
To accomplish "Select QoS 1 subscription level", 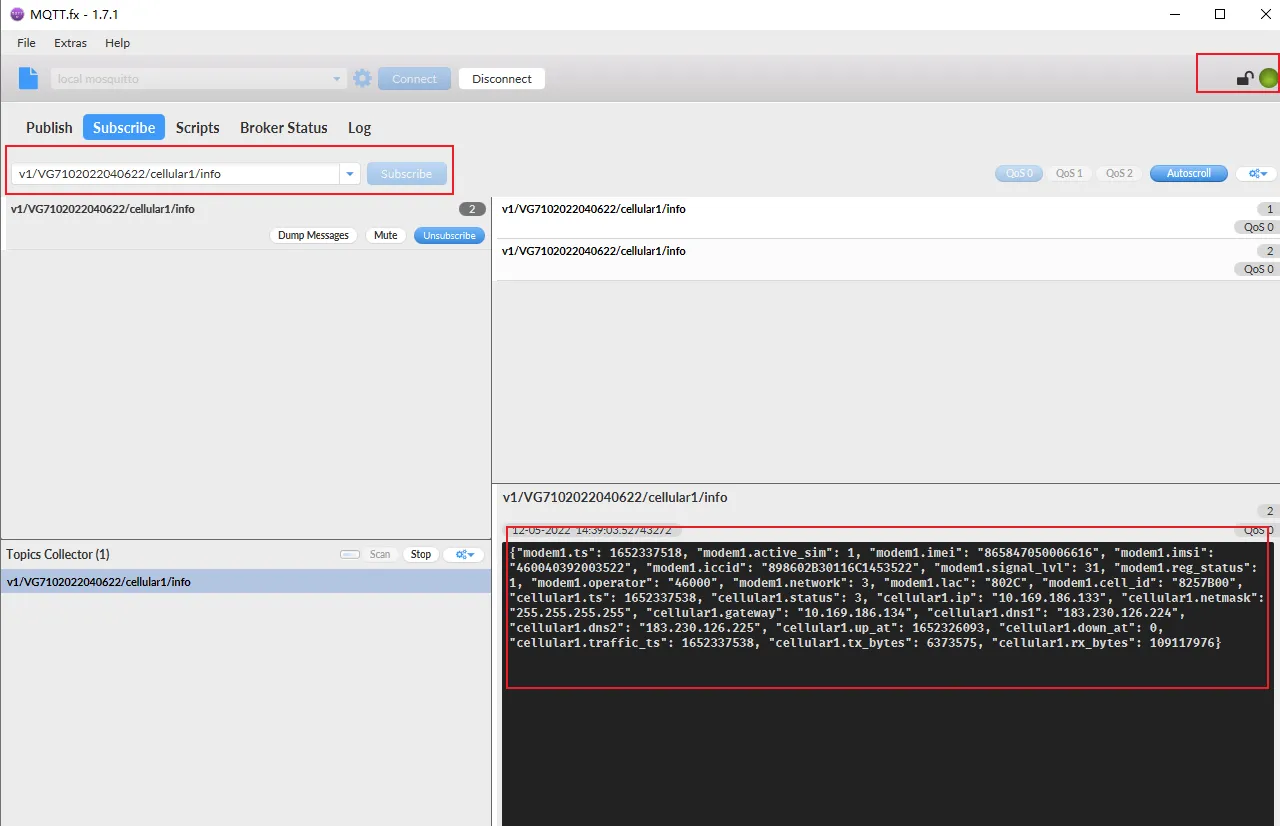I will [1069, 174].
